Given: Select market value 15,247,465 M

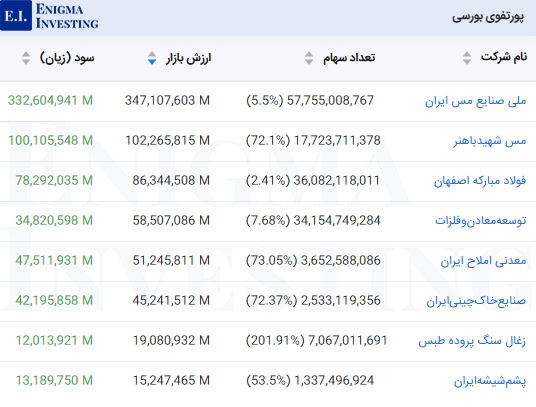Looking at the screenshot, I should [171, 380].
